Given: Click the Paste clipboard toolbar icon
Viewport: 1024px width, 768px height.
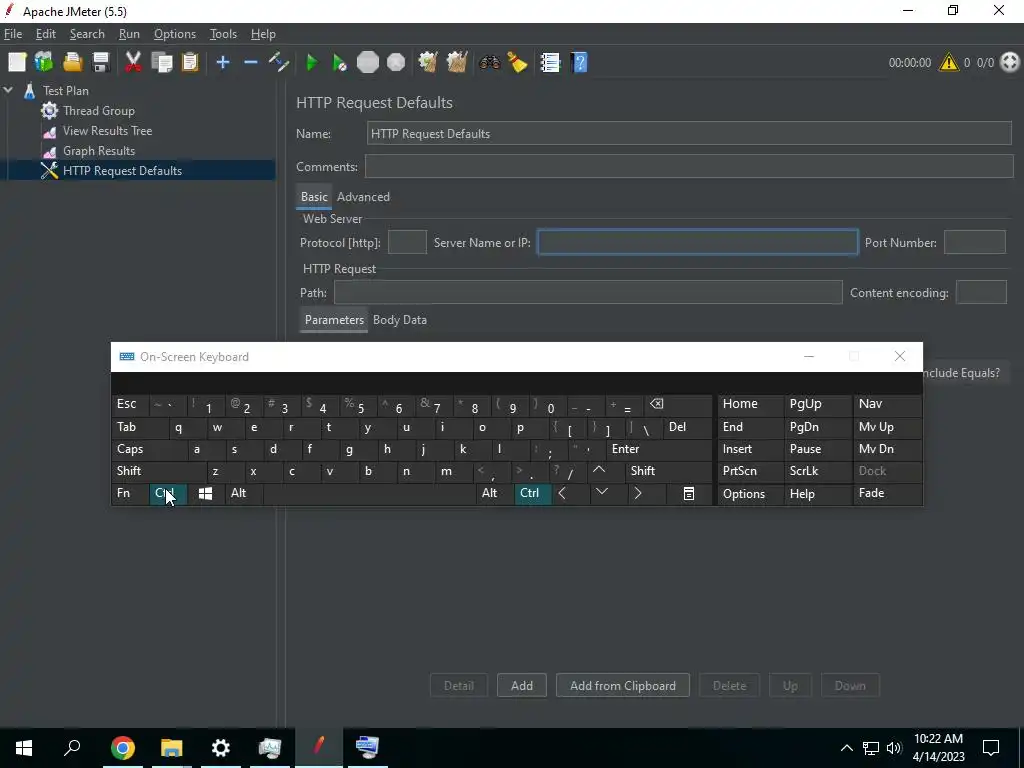Looking at the screenshot, I should (x=189, y=63).
